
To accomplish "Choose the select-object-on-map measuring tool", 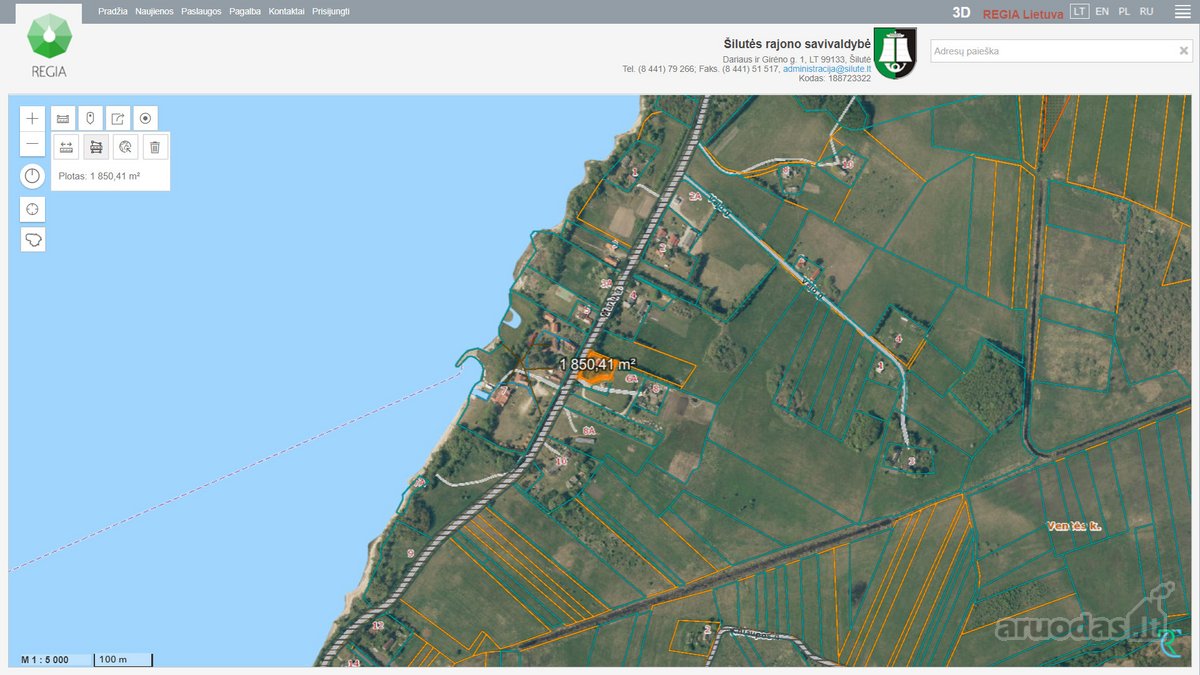I will 125,148.
